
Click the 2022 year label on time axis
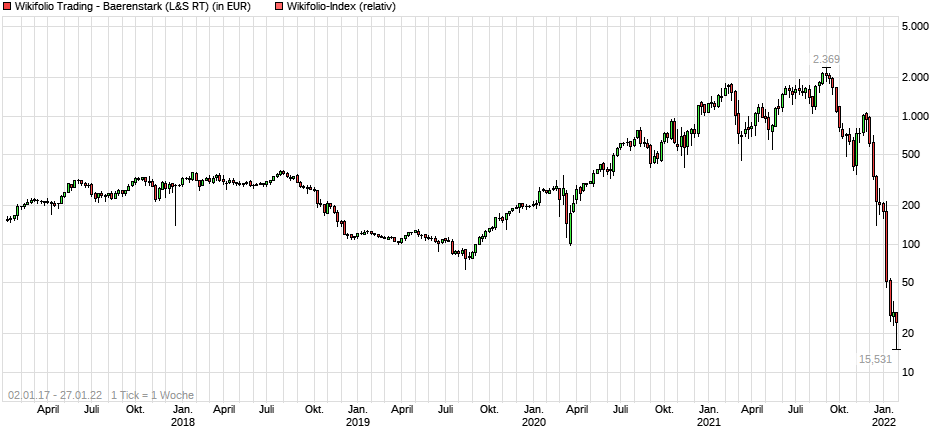click(885, 422)
